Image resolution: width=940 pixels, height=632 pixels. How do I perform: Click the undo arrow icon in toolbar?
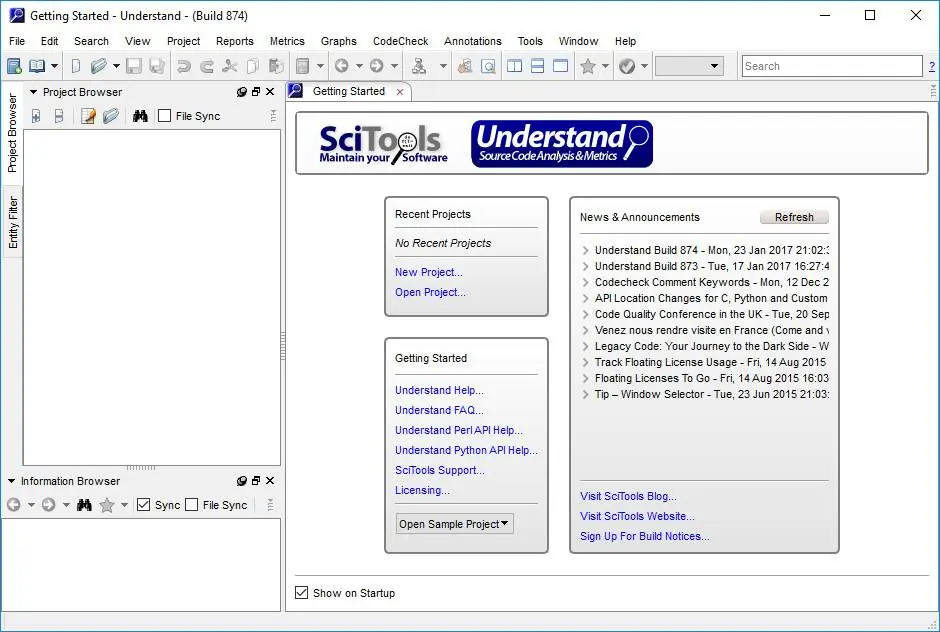click(183, 66)
